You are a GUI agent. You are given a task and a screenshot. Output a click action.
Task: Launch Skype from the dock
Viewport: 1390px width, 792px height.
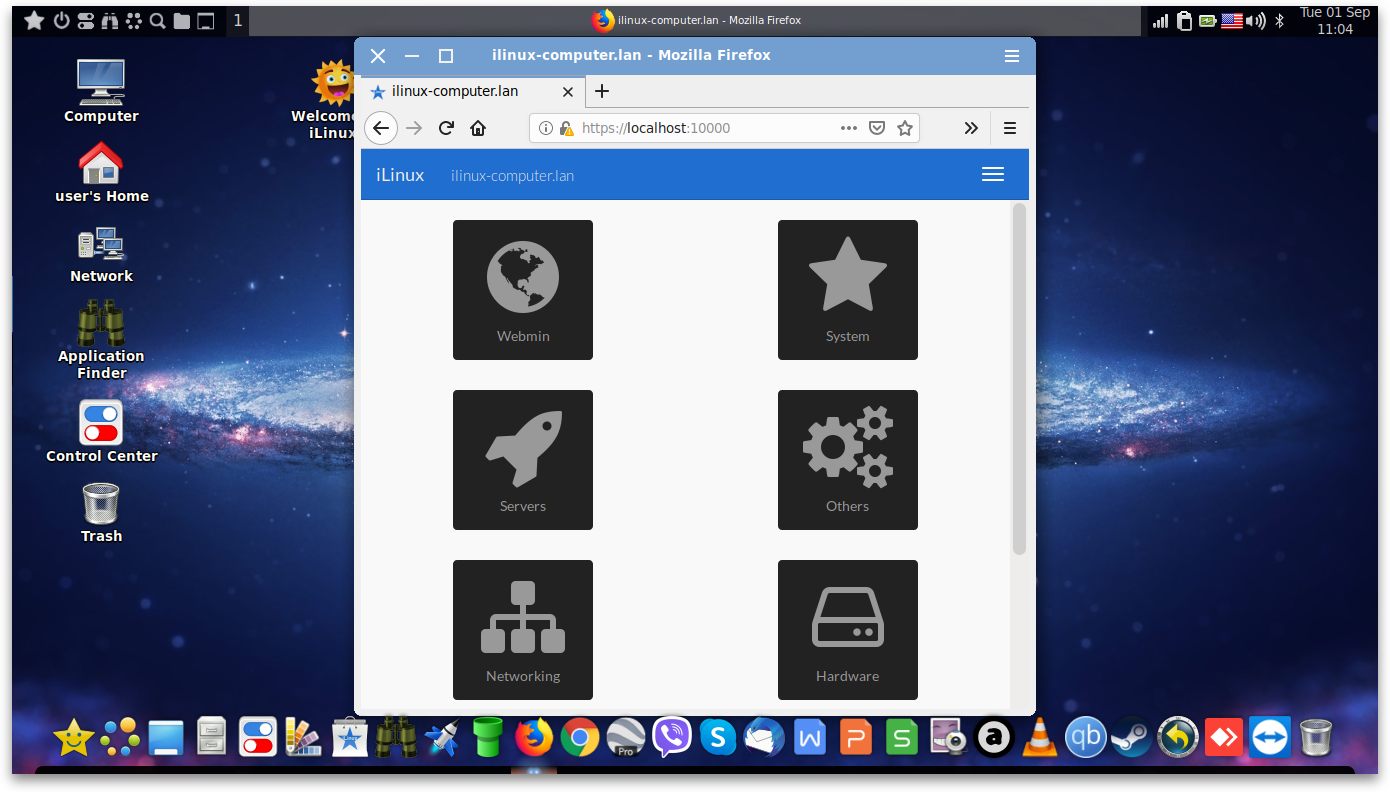coord(718,738)
